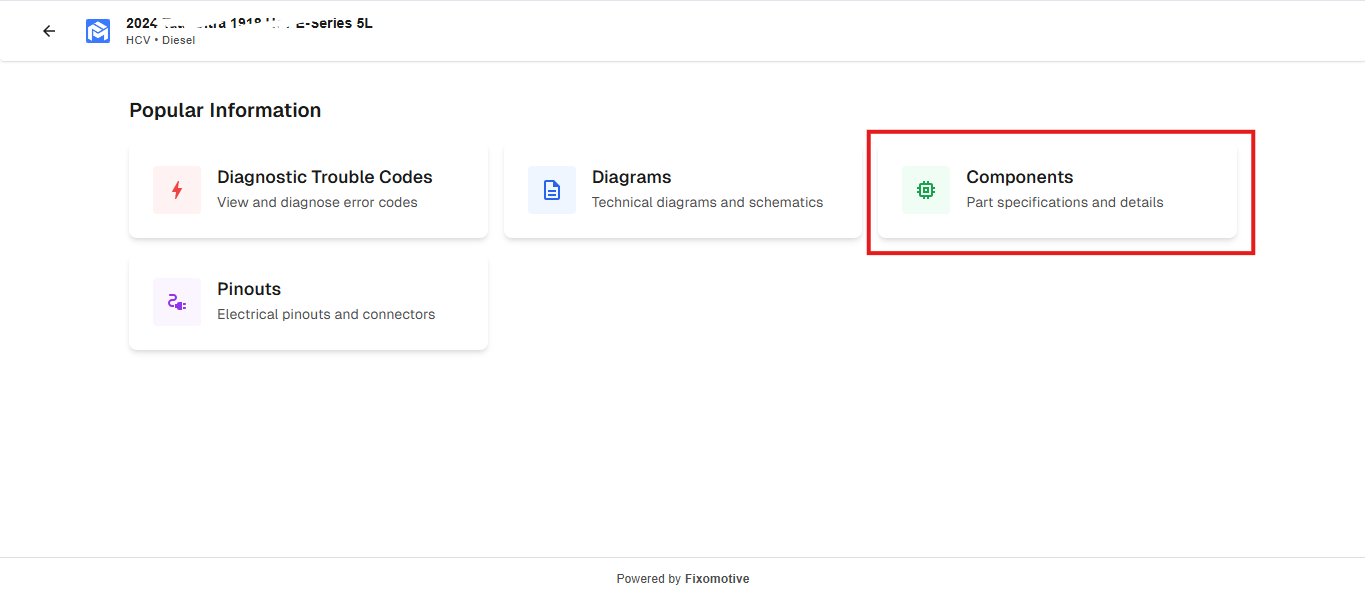The width and height of the screenshot is (1365, 600).
Task: Click the blue document icon on Diagrams card
Action: click(x=551, y=189)
